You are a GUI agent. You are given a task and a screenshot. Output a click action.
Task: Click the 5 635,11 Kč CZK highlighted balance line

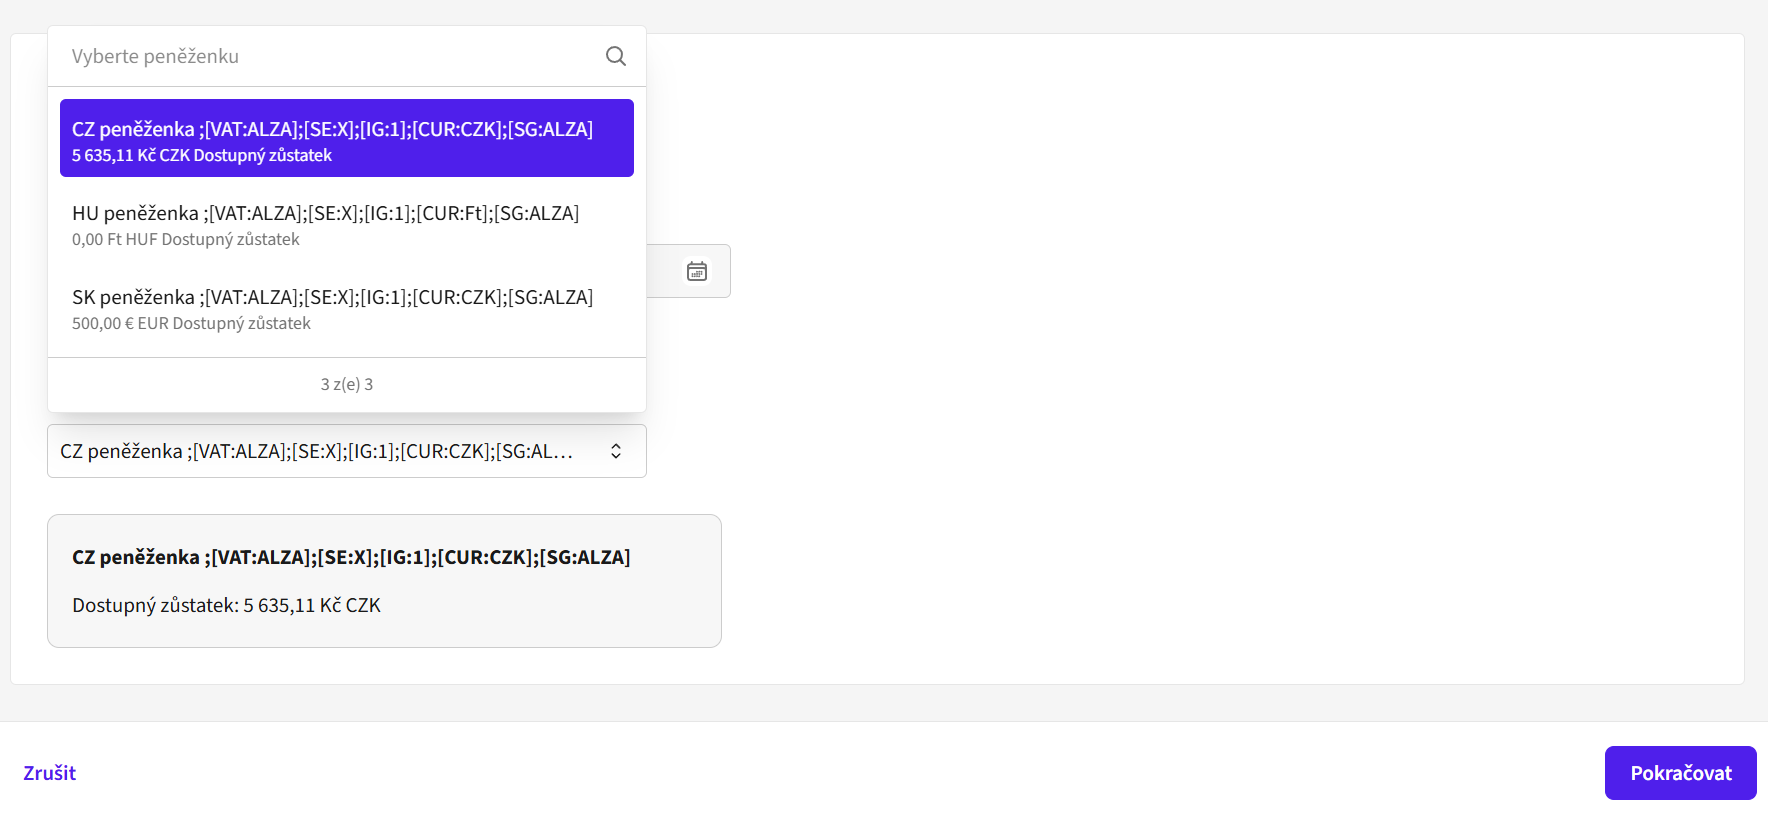[x=202, y=155]
